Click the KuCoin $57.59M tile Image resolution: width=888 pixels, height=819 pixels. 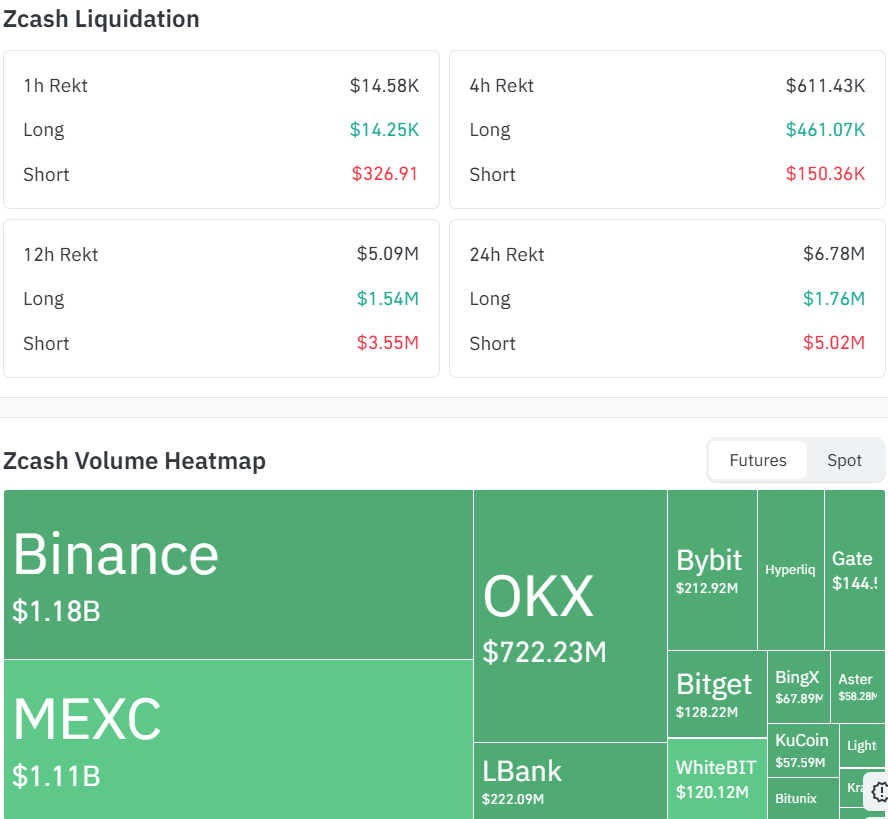click(x=803, y=750)
